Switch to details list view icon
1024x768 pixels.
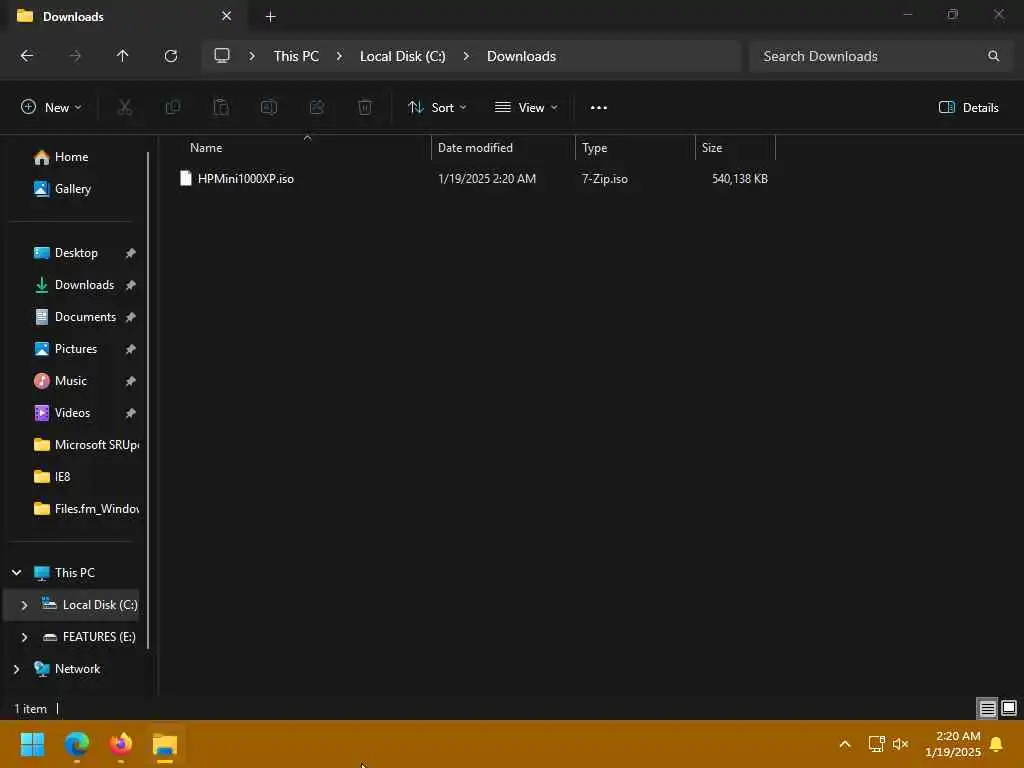(x=987, y=708)
